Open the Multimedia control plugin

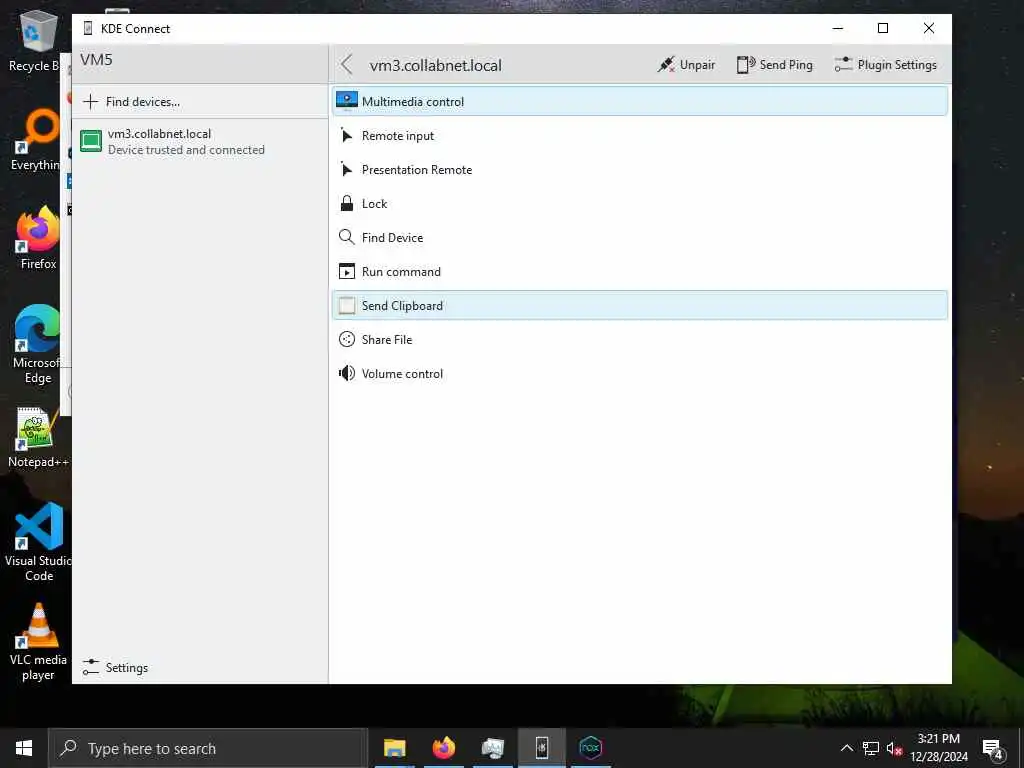[x=639, y=101]
